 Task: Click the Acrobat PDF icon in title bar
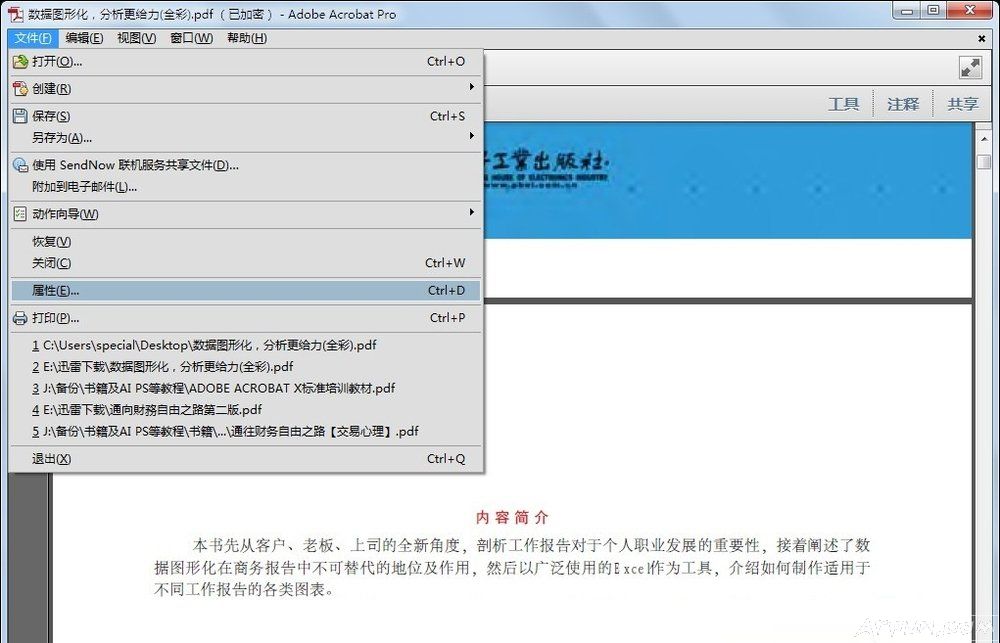pos(15,13)
